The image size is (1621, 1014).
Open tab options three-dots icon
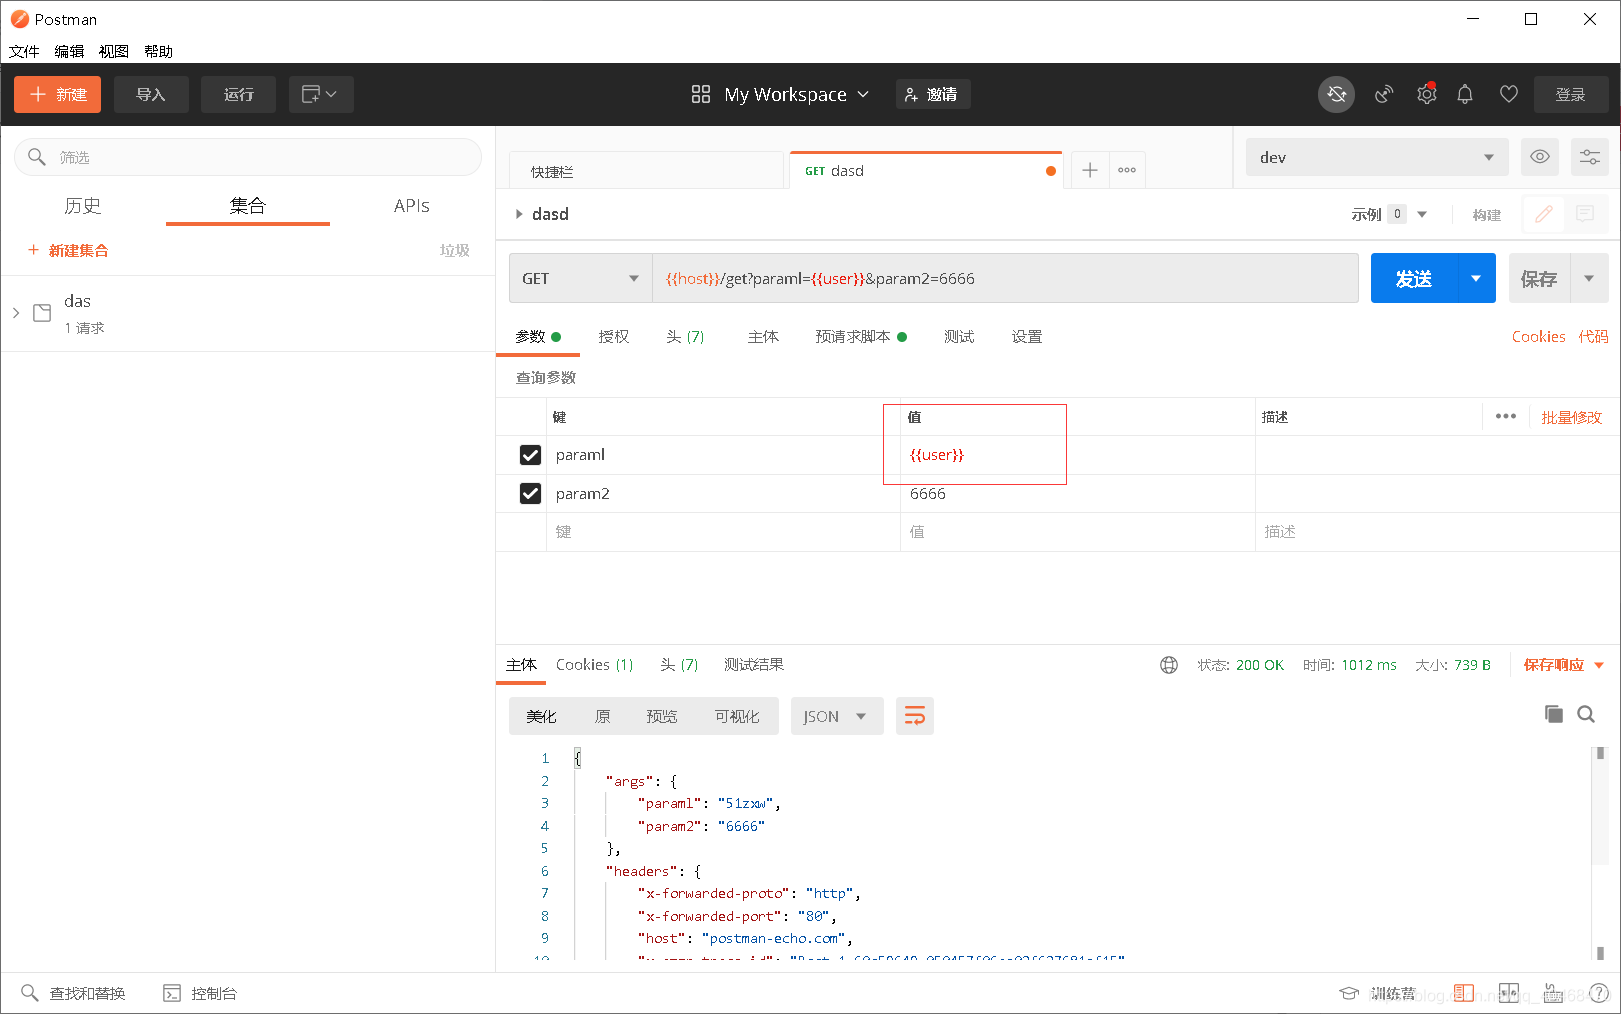pos(1127,170)
